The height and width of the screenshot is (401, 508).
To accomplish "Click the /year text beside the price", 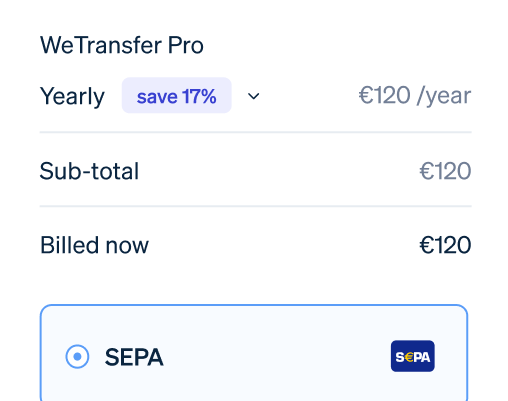I will tap(444, 96).
